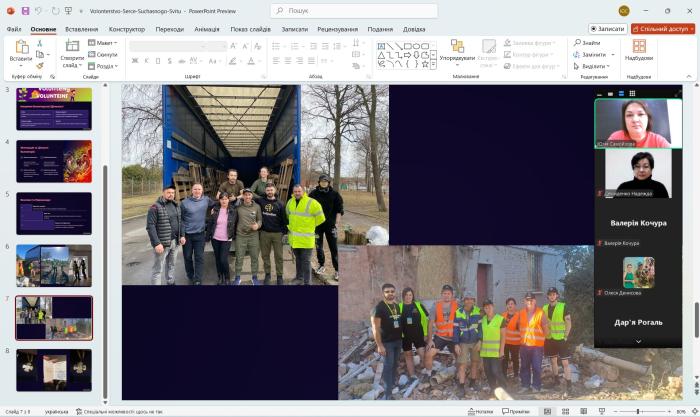Screen dimensions: 700x417
Task: Fit slide to current window icon
Action: pyautogui.click(x=692, y=411)
